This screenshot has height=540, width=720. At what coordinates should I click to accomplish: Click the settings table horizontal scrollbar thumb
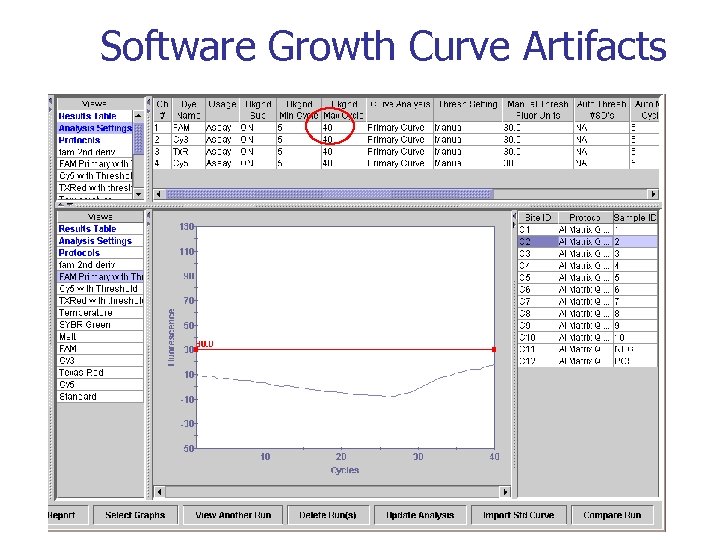(x=330, y=194)
